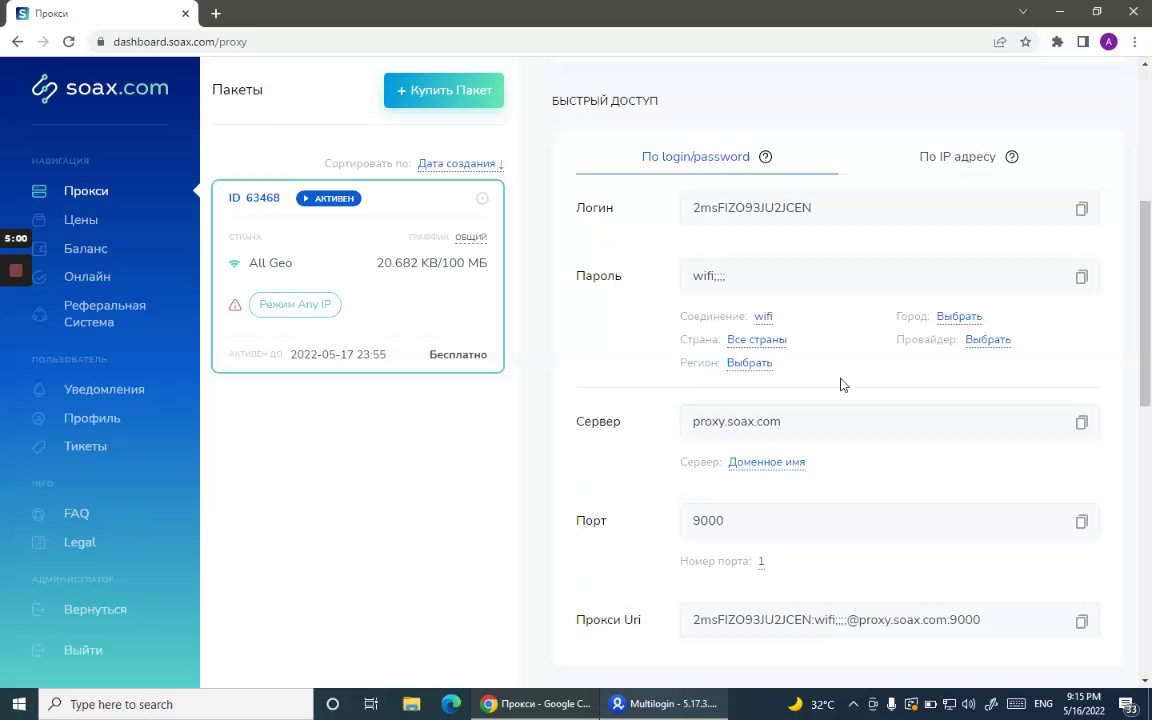Choose Регион via Выбрать
1152x720 pixels.
coord(749,363)
